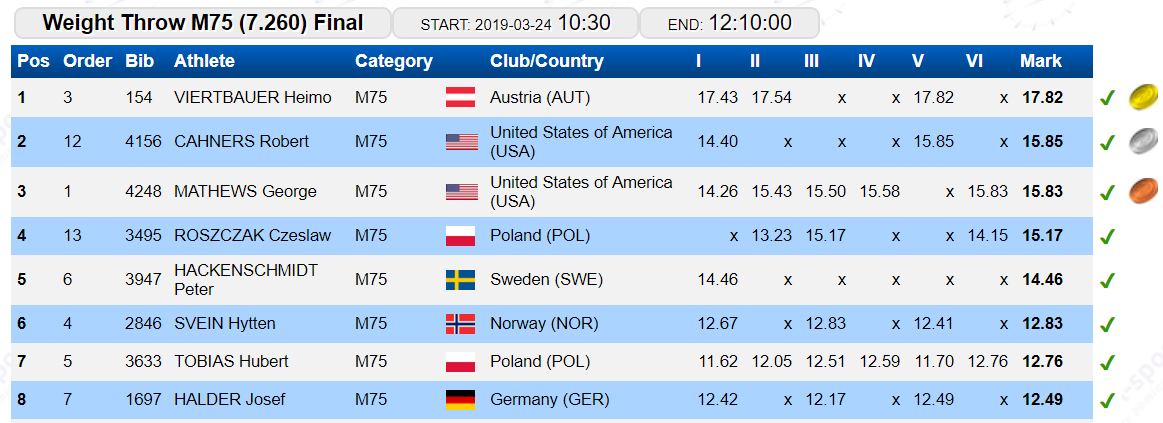
Task: Click the gold medal icon for Viertbauer
Action: pos(1143,97)
